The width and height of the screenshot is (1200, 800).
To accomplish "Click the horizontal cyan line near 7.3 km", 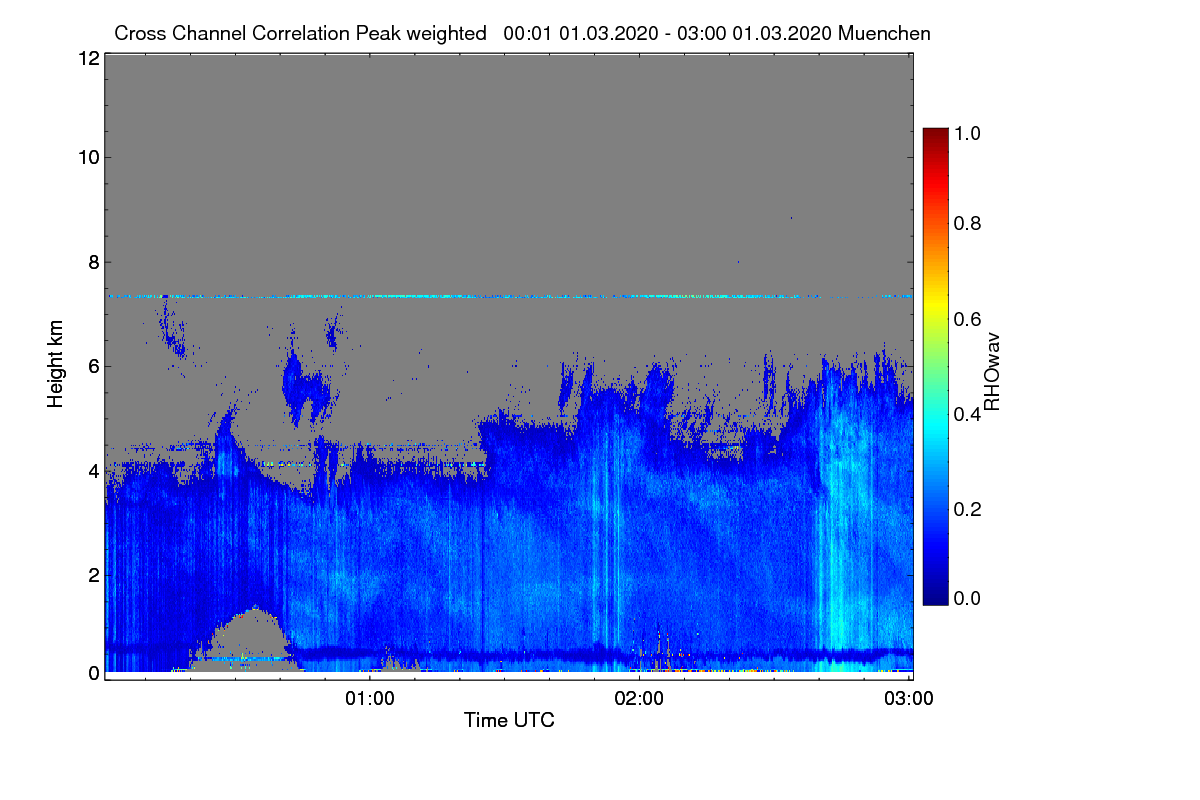I will pos(508,296).
